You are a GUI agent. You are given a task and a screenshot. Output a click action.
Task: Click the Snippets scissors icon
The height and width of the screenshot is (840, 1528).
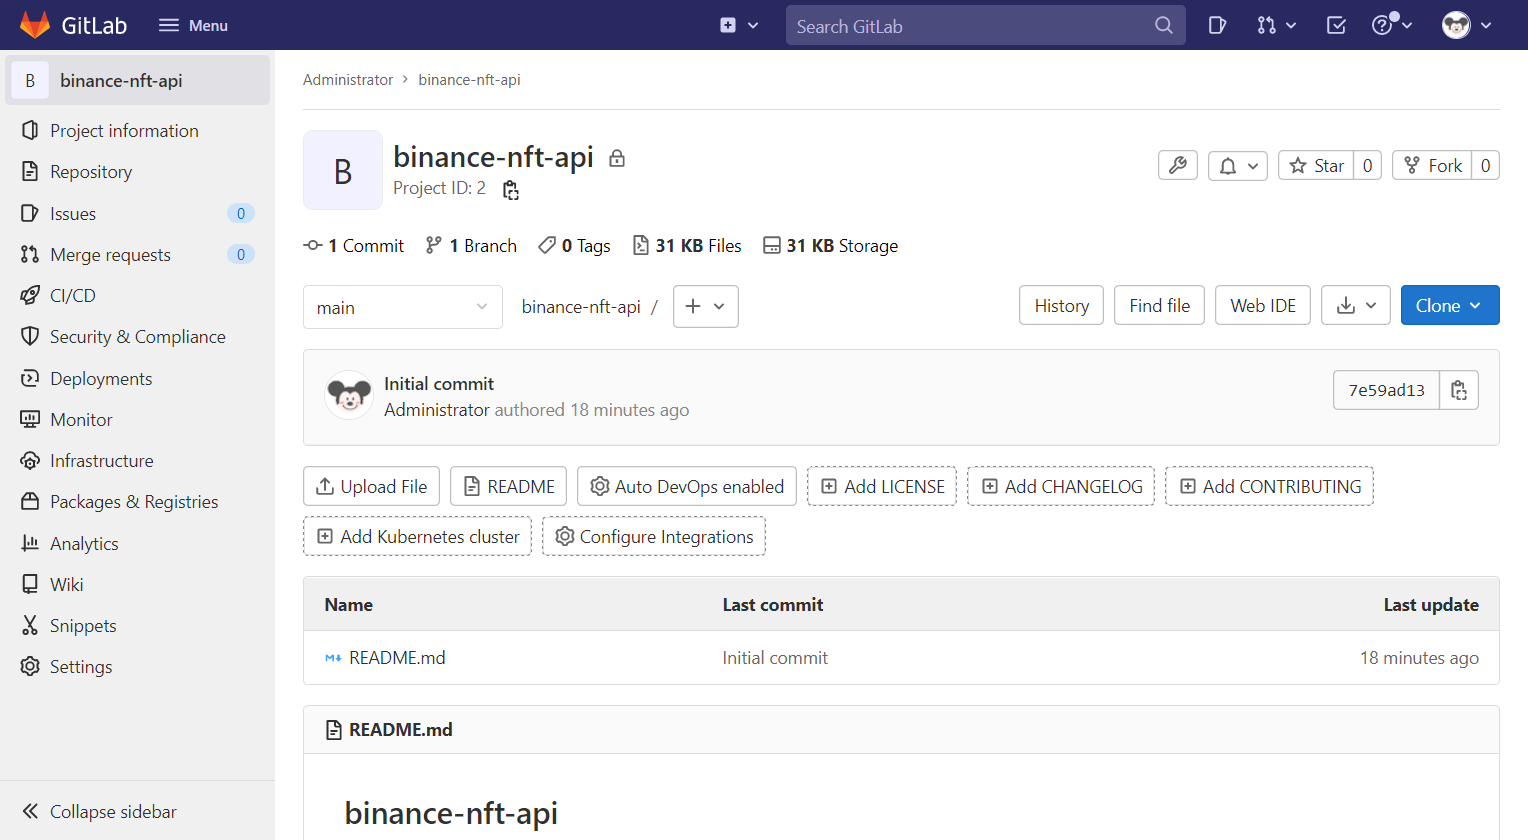pos(30,626)
